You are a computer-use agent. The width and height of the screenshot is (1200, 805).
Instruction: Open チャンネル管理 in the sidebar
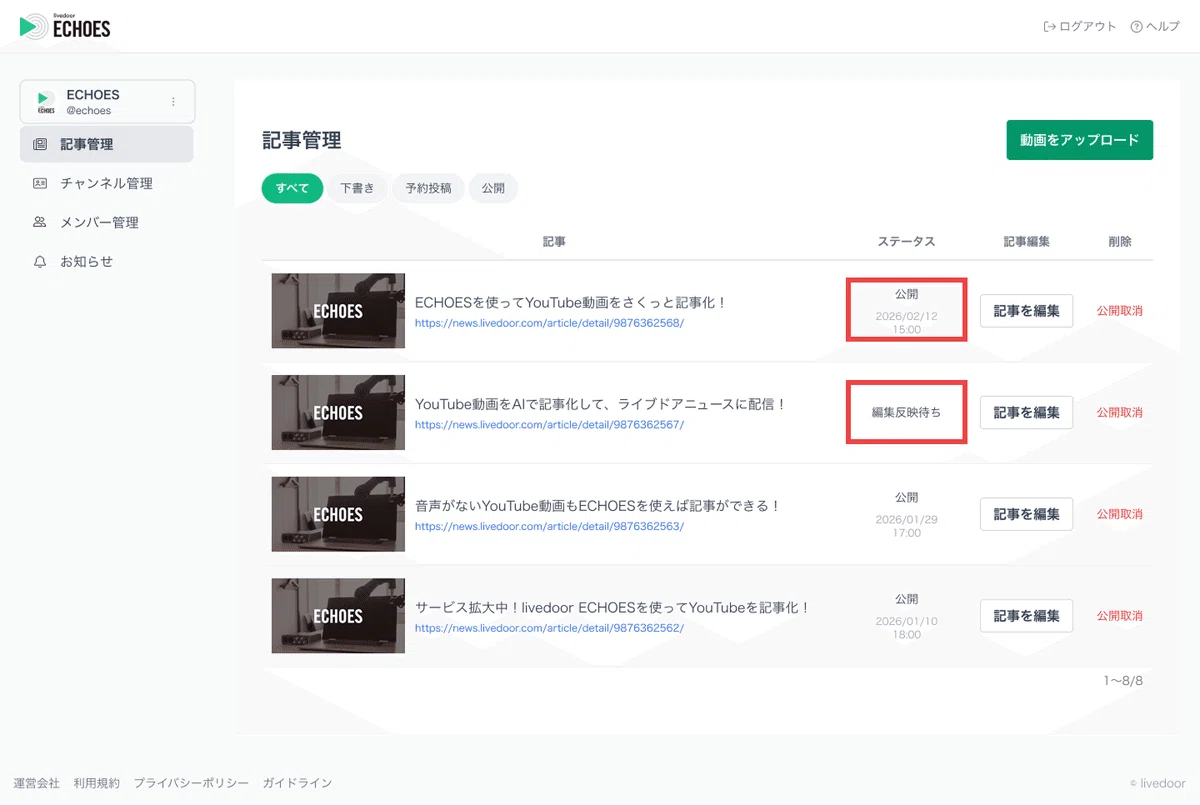tap(106, 183)
